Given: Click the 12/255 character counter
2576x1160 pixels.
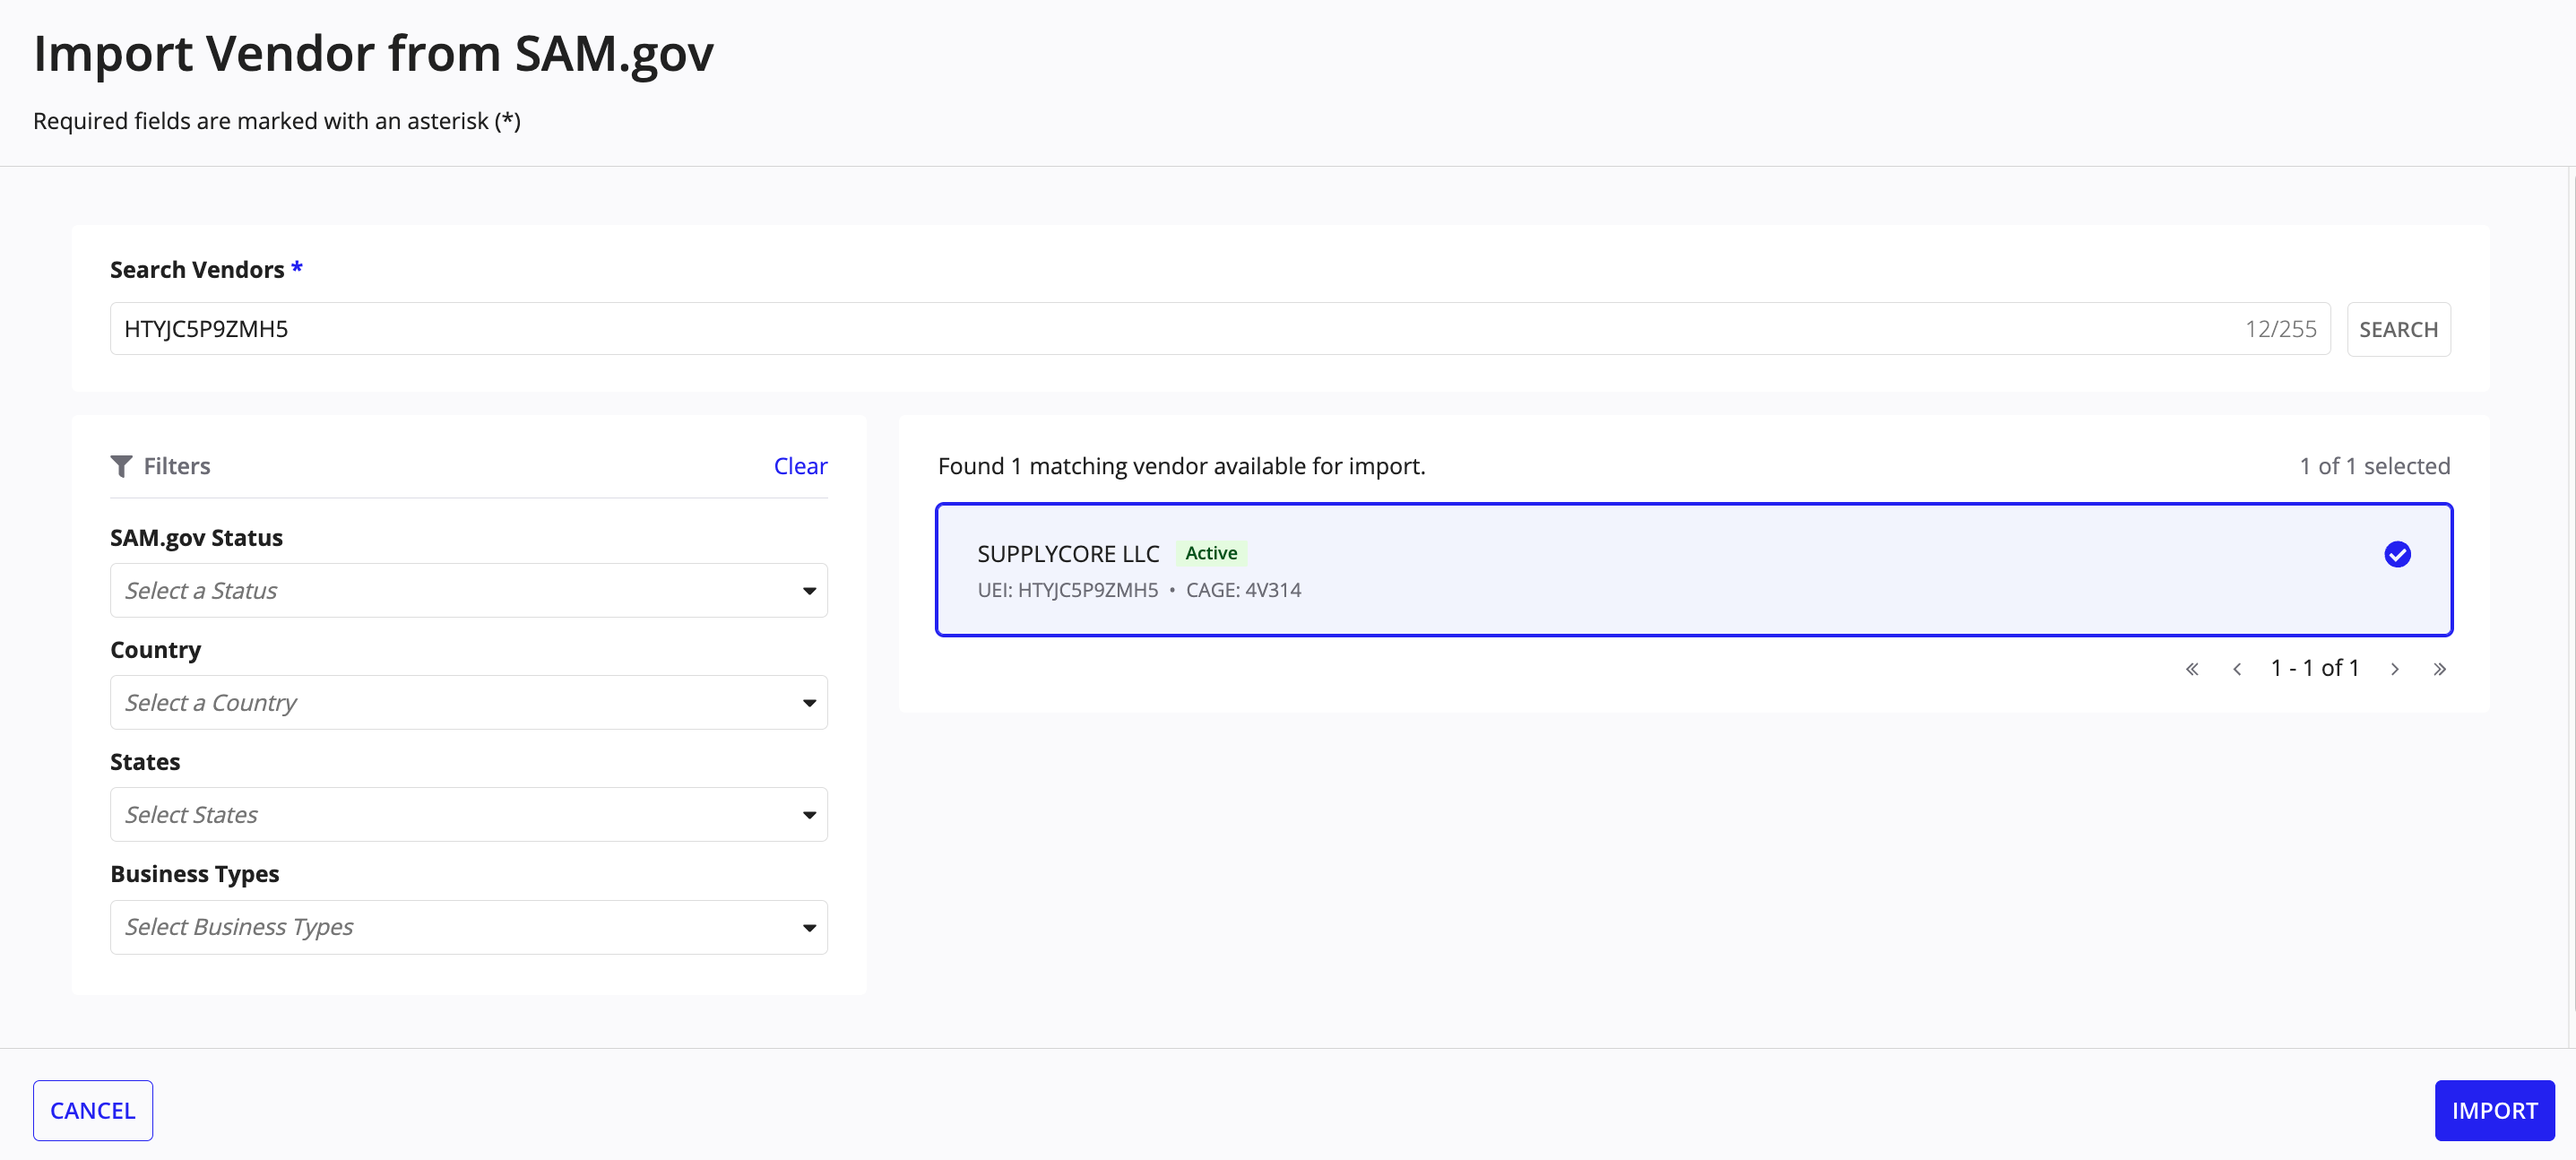Looking at the screenshot, I should click(x=2280, y=329).
